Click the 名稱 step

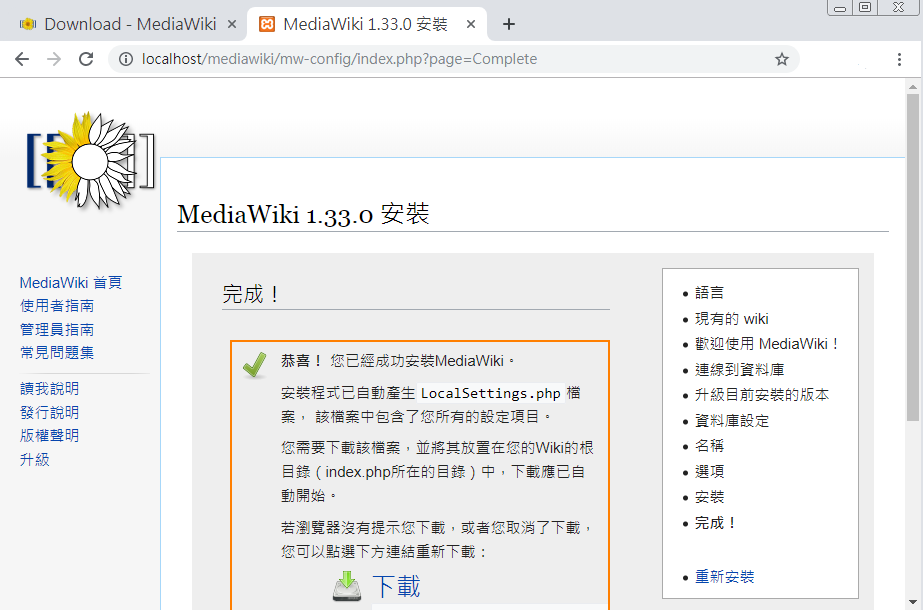click(x=709, y=446)
